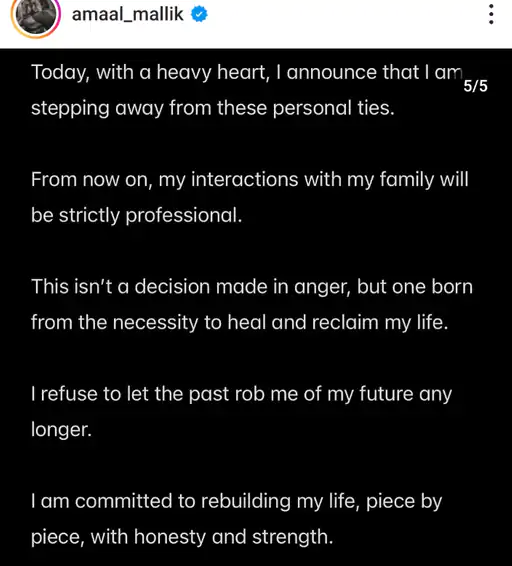
Task: Click the word 'longer.' in the post
Action: [x=61, y=430]
